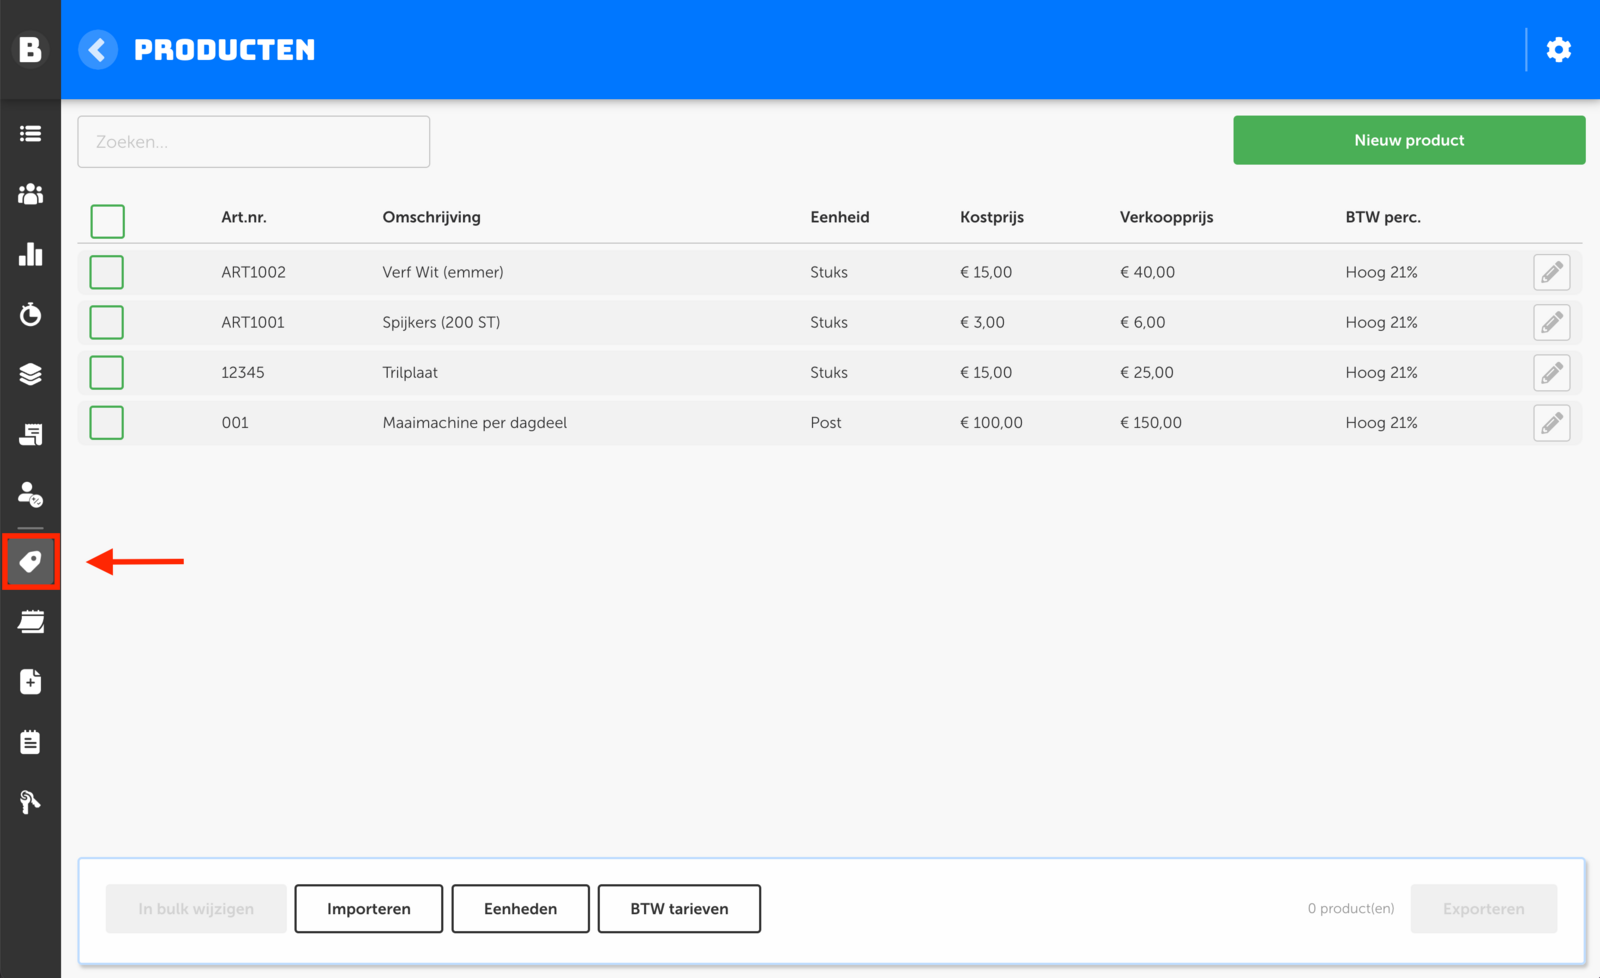1600x978 pixels.
Task: Sort by the Omschrijving column header
Action: 431,217
